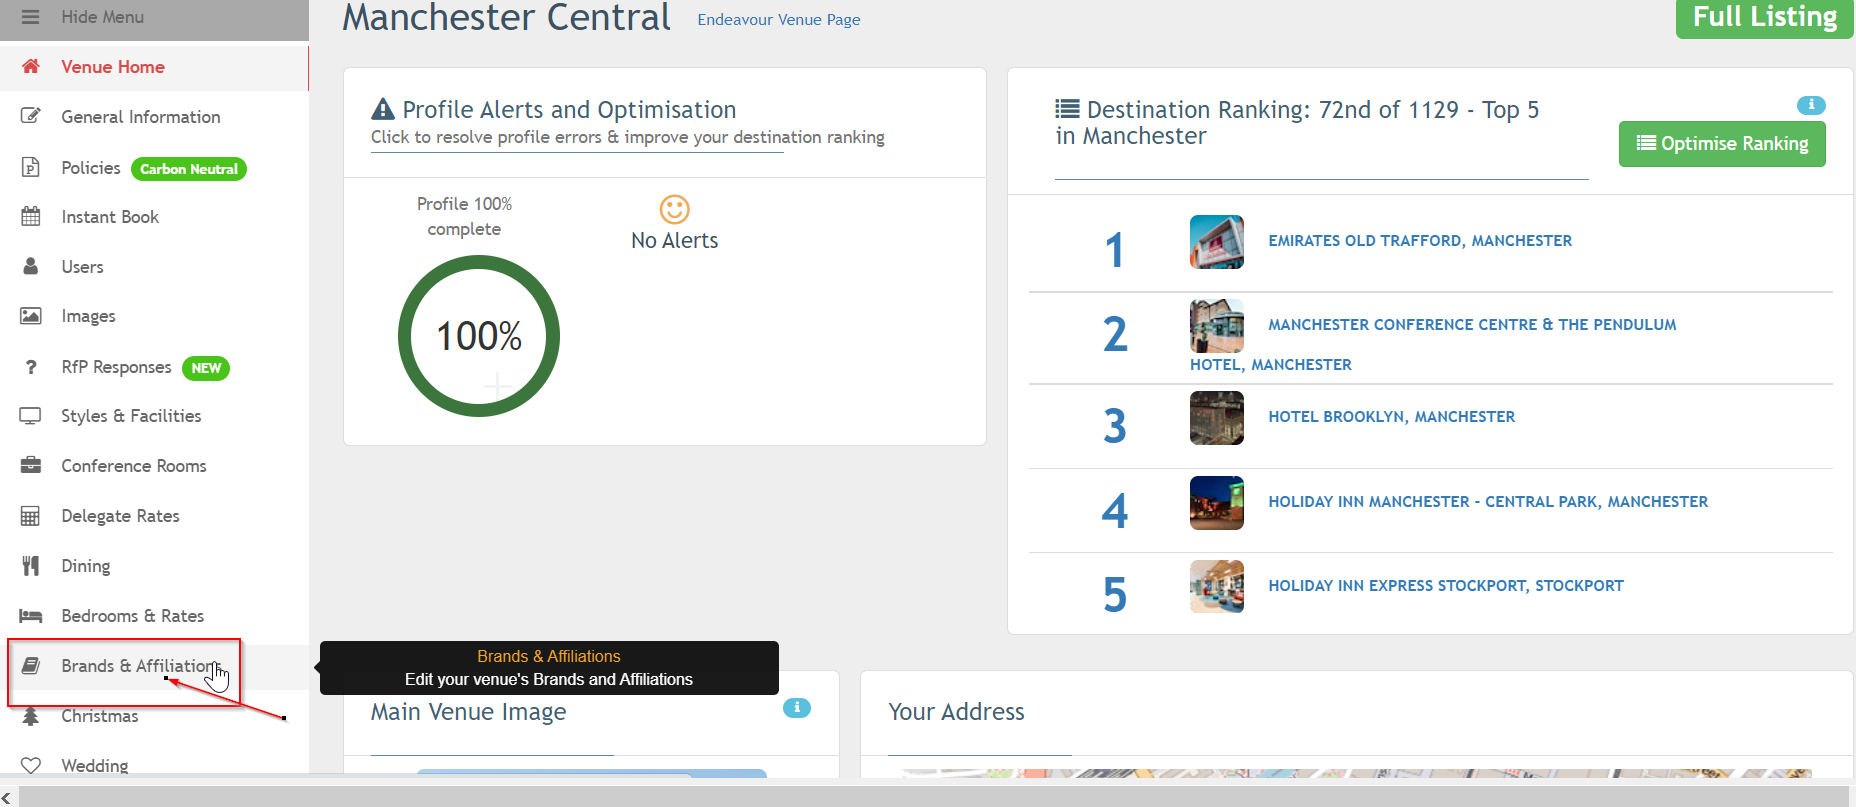This screenshot has width=1856, height=807.
Task: Click the Conference Rooms briefcase icon
Action: 31,465
